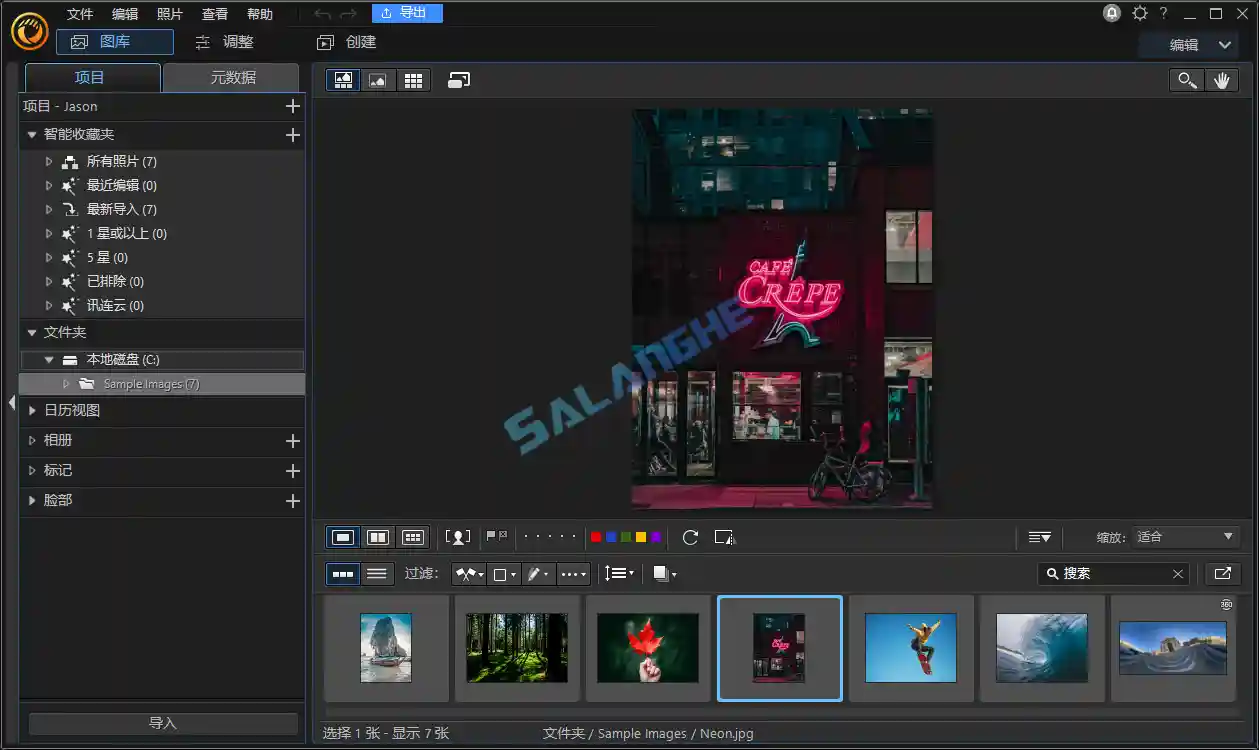
Task: Switch to the 元数据 tab
Action: (231, 77)
